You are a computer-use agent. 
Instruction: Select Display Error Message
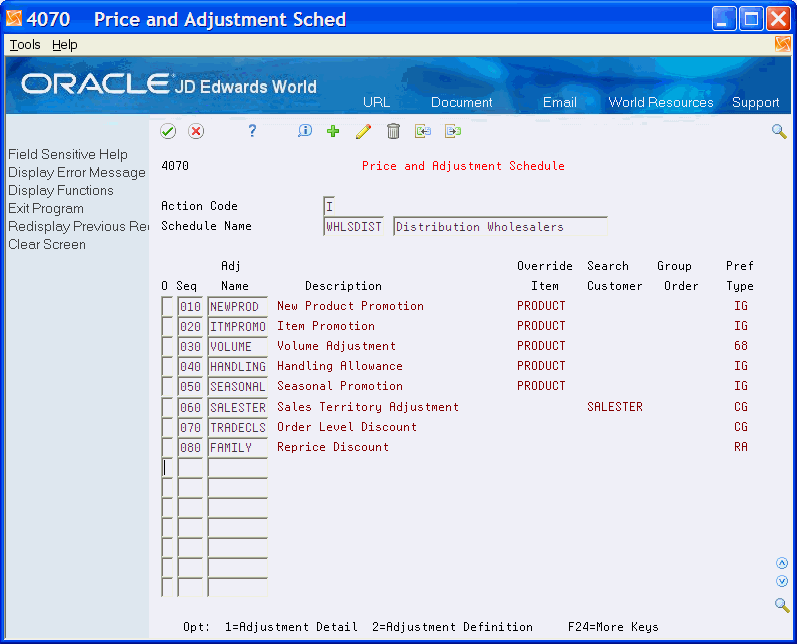[x=77, y=173]
